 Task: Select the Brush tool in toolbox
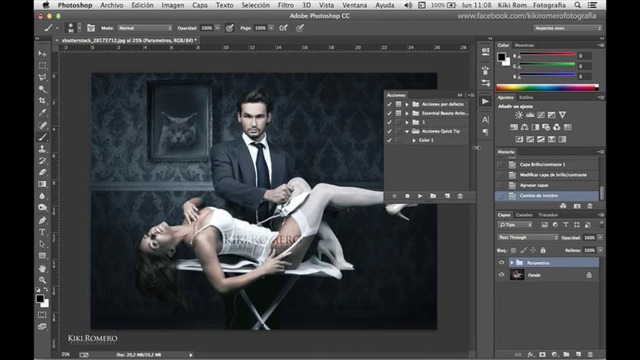[x=42, y=137]
